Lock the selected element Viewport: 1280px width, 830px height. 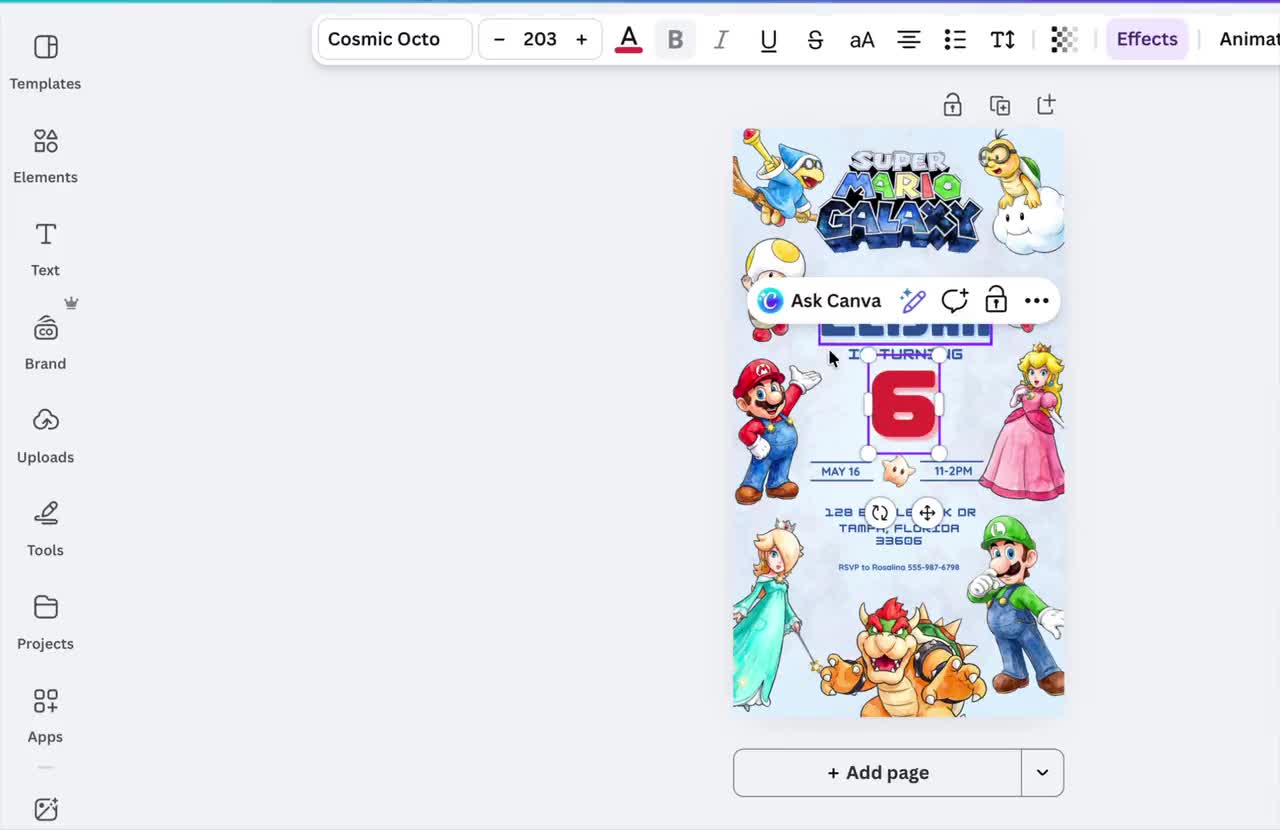coord(995,300)
